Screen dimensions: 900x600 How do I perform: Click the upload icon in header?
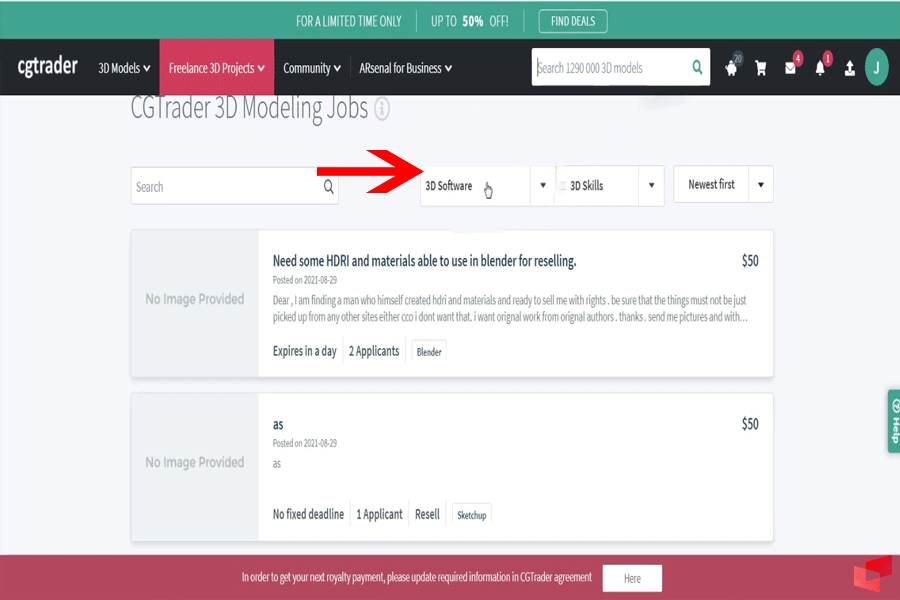849,69
